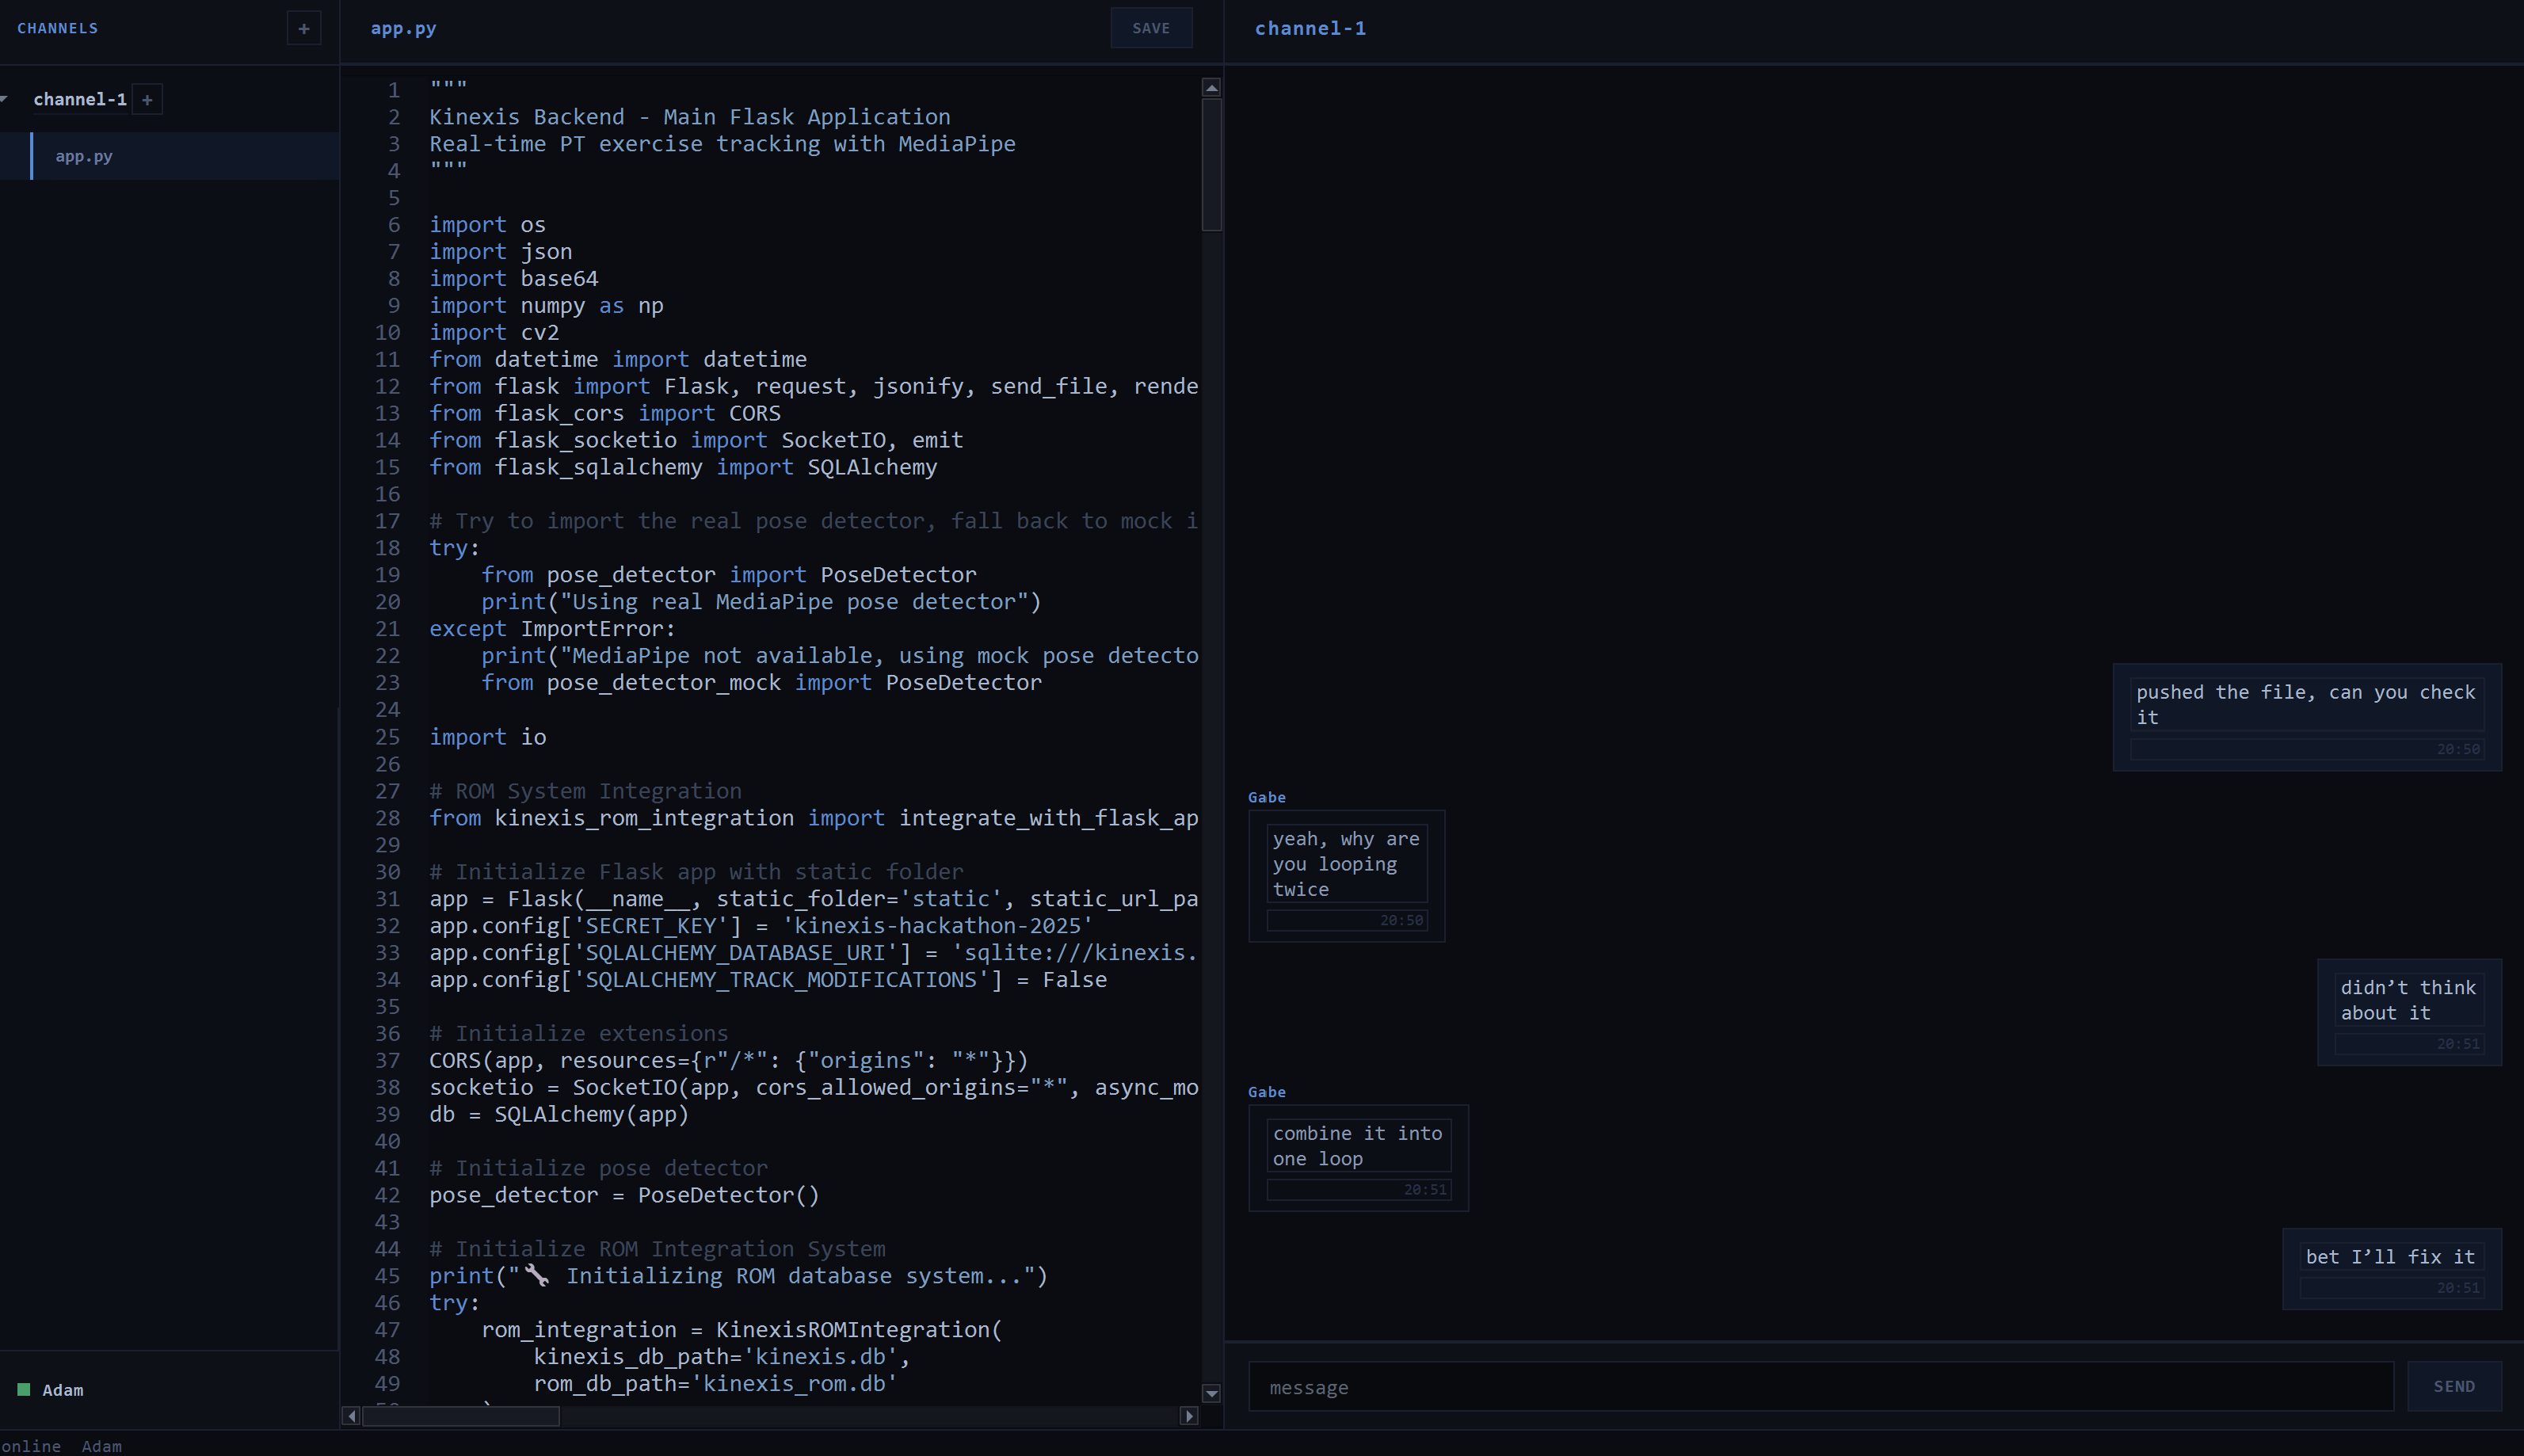This screenshot has width=2524, height=1456.
Task: Click Adam's green online status indicator
Action: [x=24, y=1389]
